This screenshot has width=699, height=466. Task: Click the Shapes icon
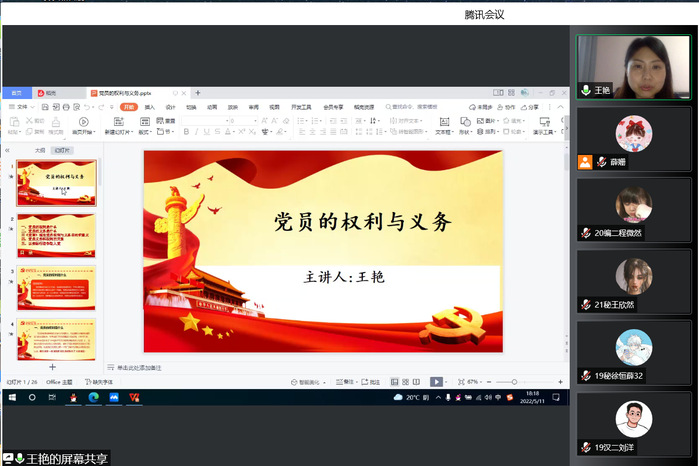(465, 122)
